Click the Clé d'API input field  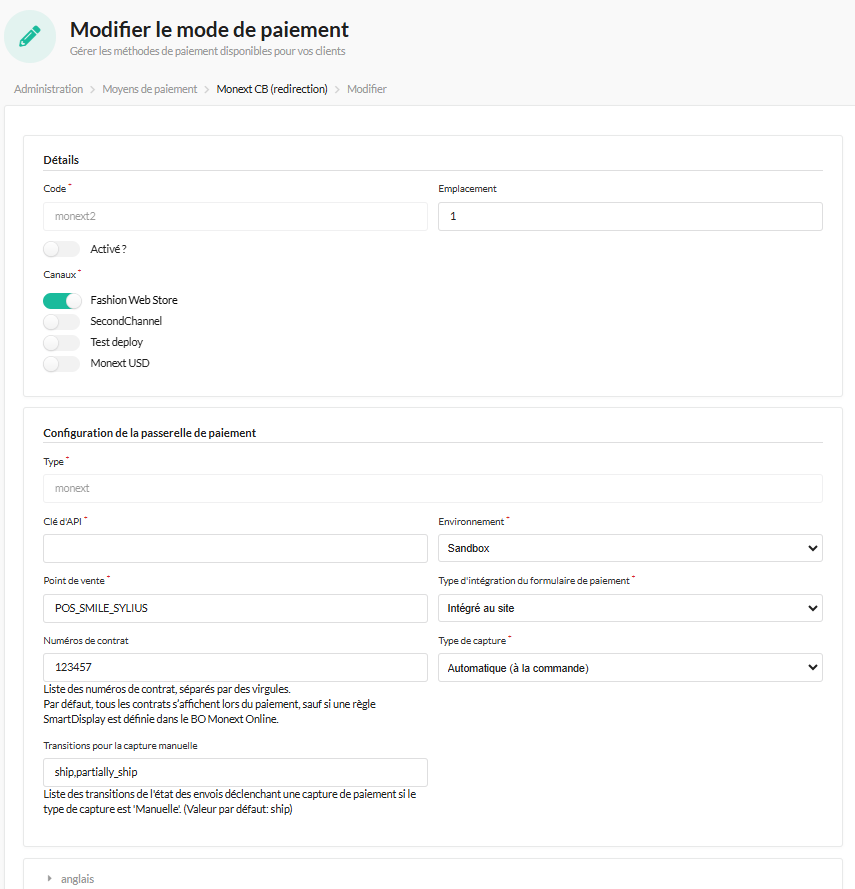(235, 548)
